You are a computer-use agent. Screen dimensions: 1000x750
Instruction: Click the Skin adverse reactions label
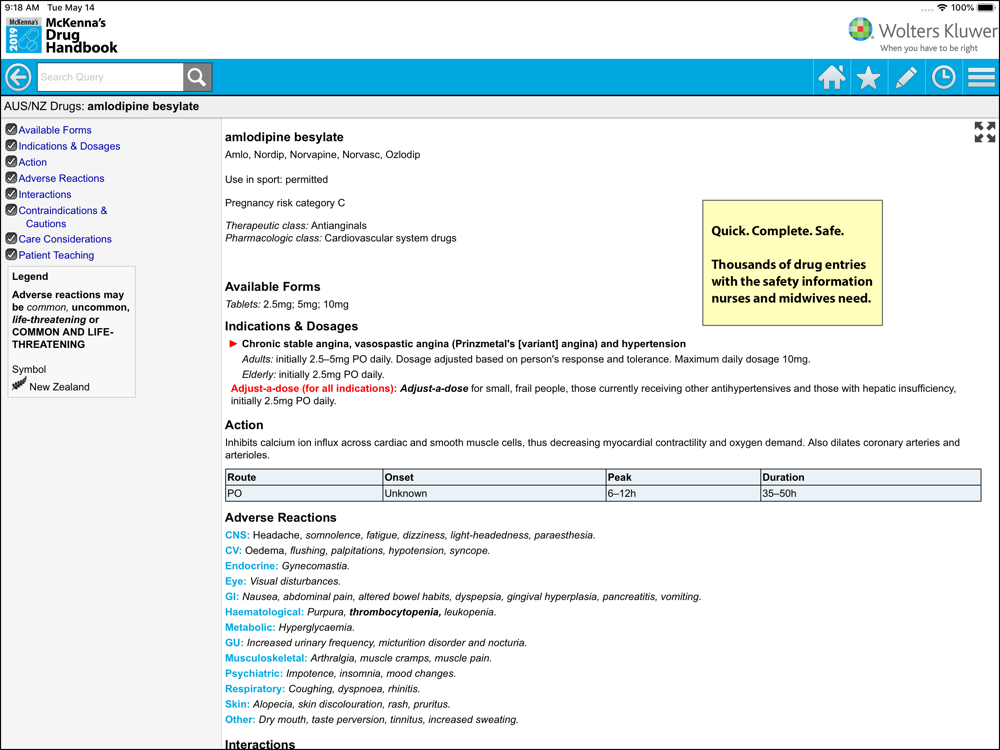[237, 704]
